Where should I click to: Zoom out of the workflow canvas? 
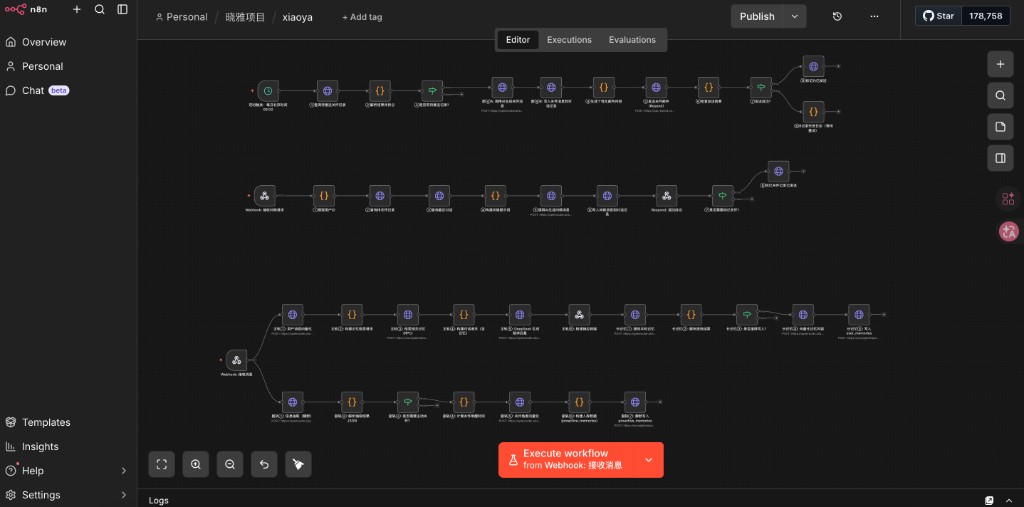pos(230,464)
